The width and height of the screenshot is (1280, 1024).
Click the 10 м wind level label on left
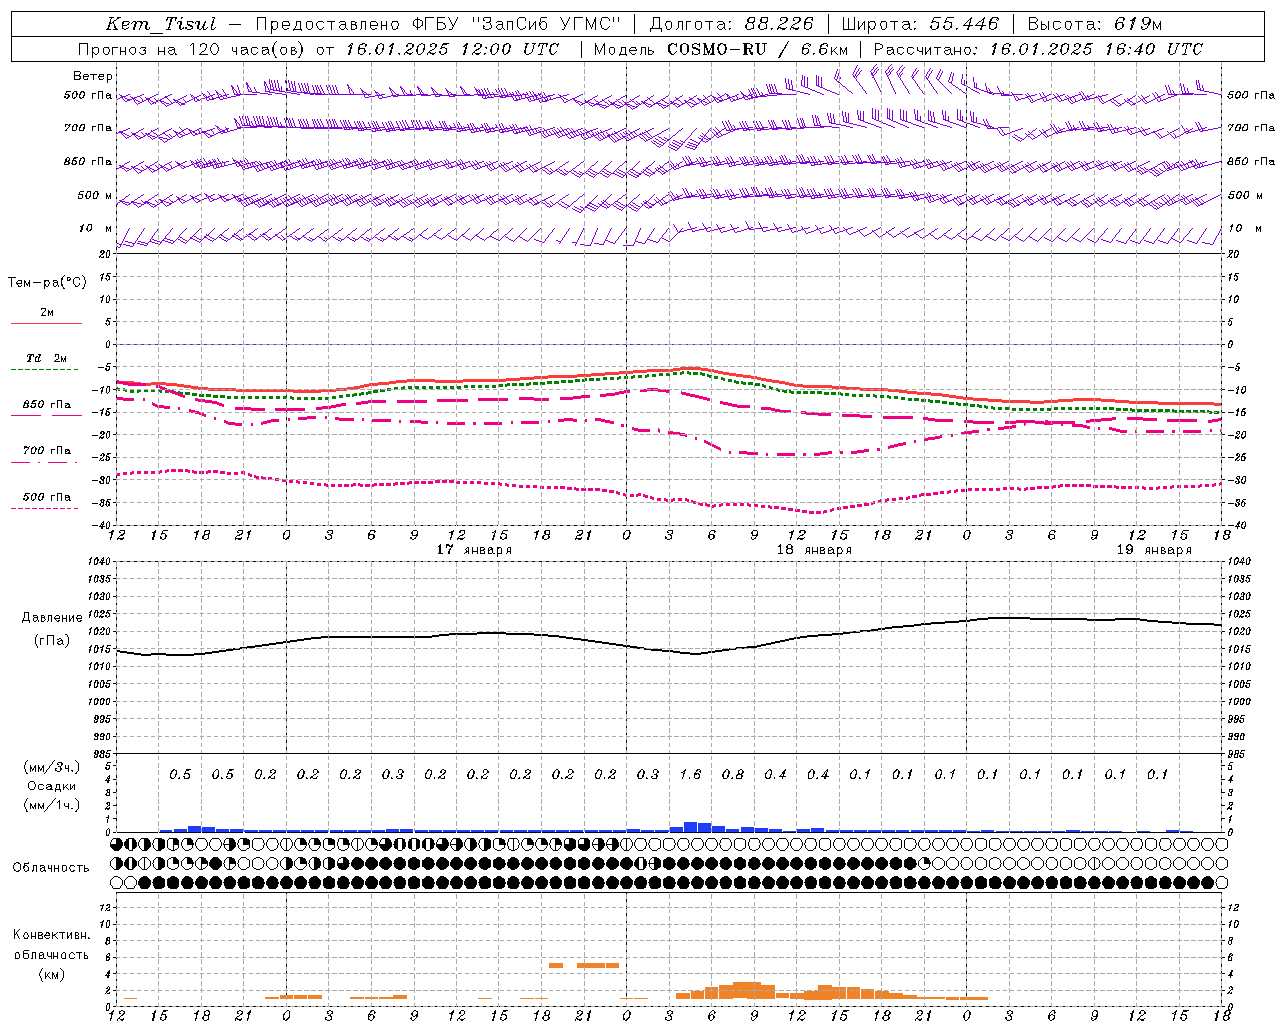[x=95, y=229]
